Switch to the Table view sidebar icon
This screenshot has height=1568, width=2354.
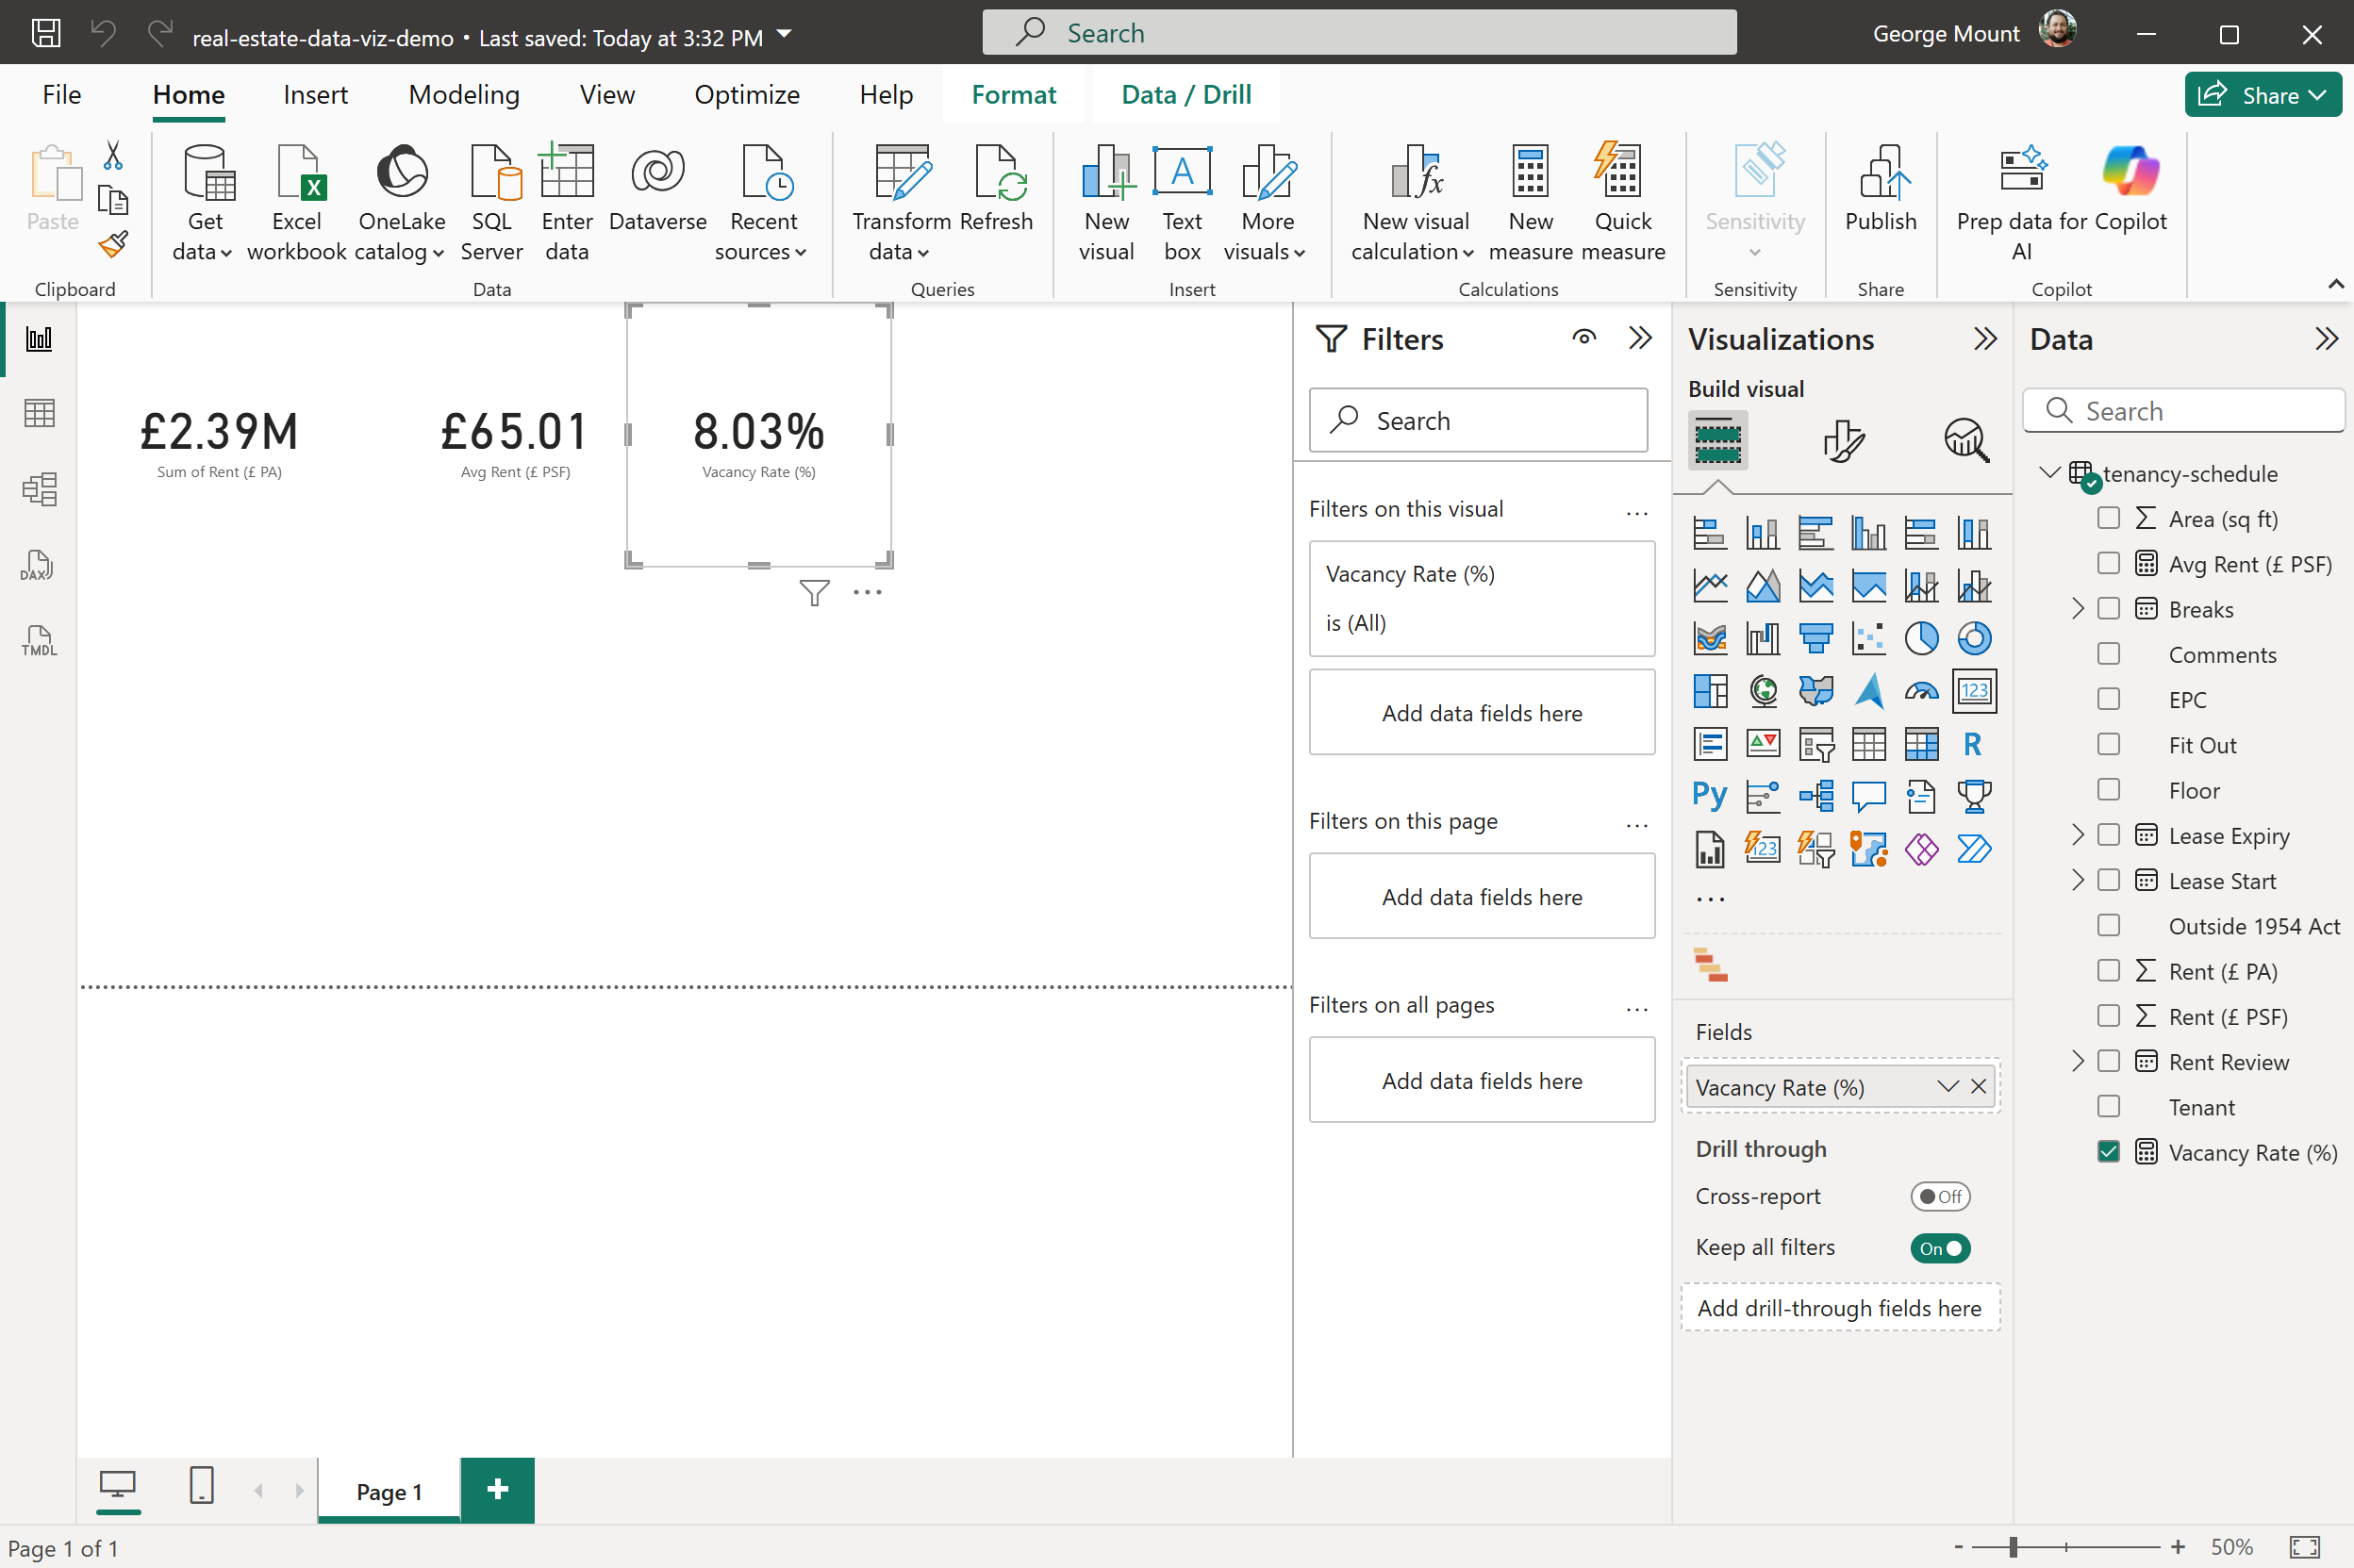point(38,413)
